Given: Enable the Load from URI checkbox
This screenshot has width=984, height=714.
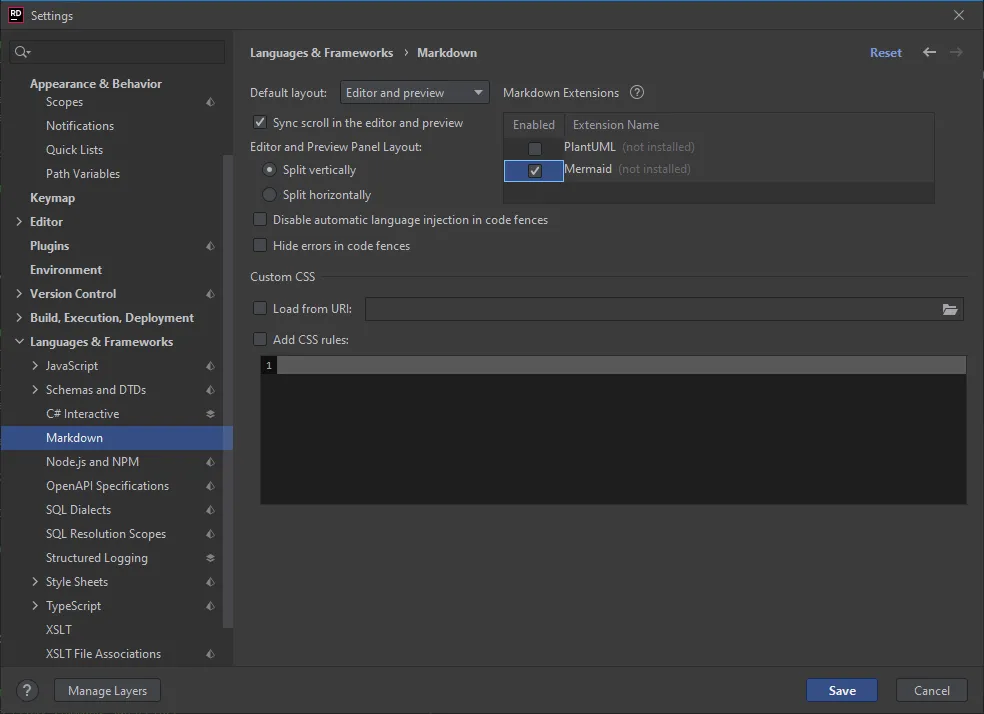Looking at the screenshot, I should coord(260,308).
